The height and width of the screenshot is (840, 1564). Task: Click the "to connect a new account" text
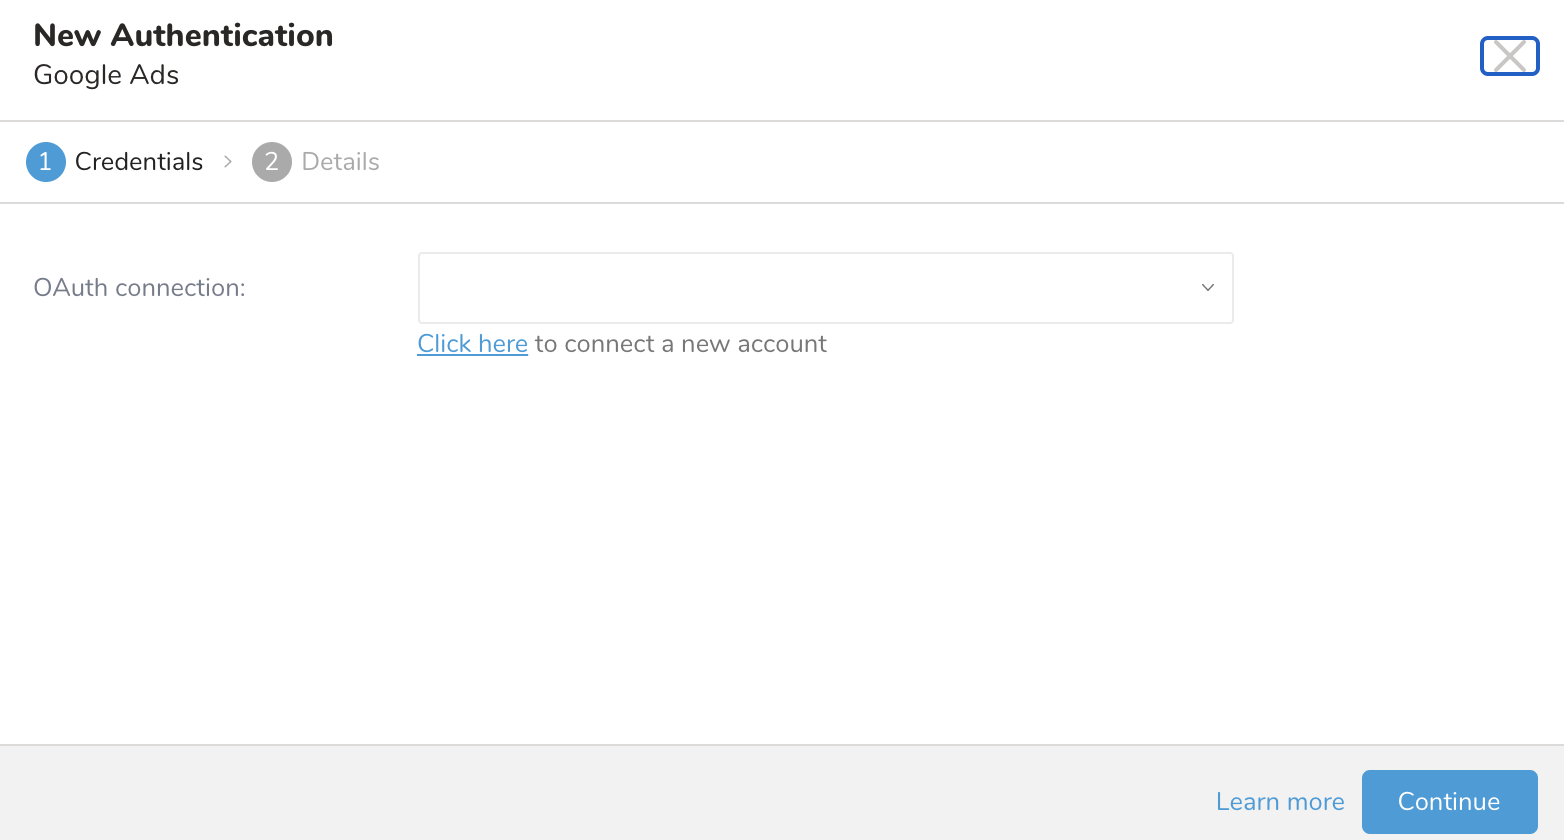pyautogui.click(x=680, y=344)
